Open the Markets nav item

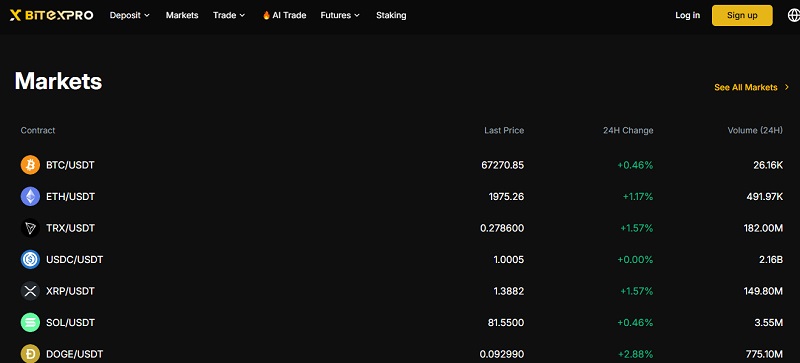[x=182, y=15]
